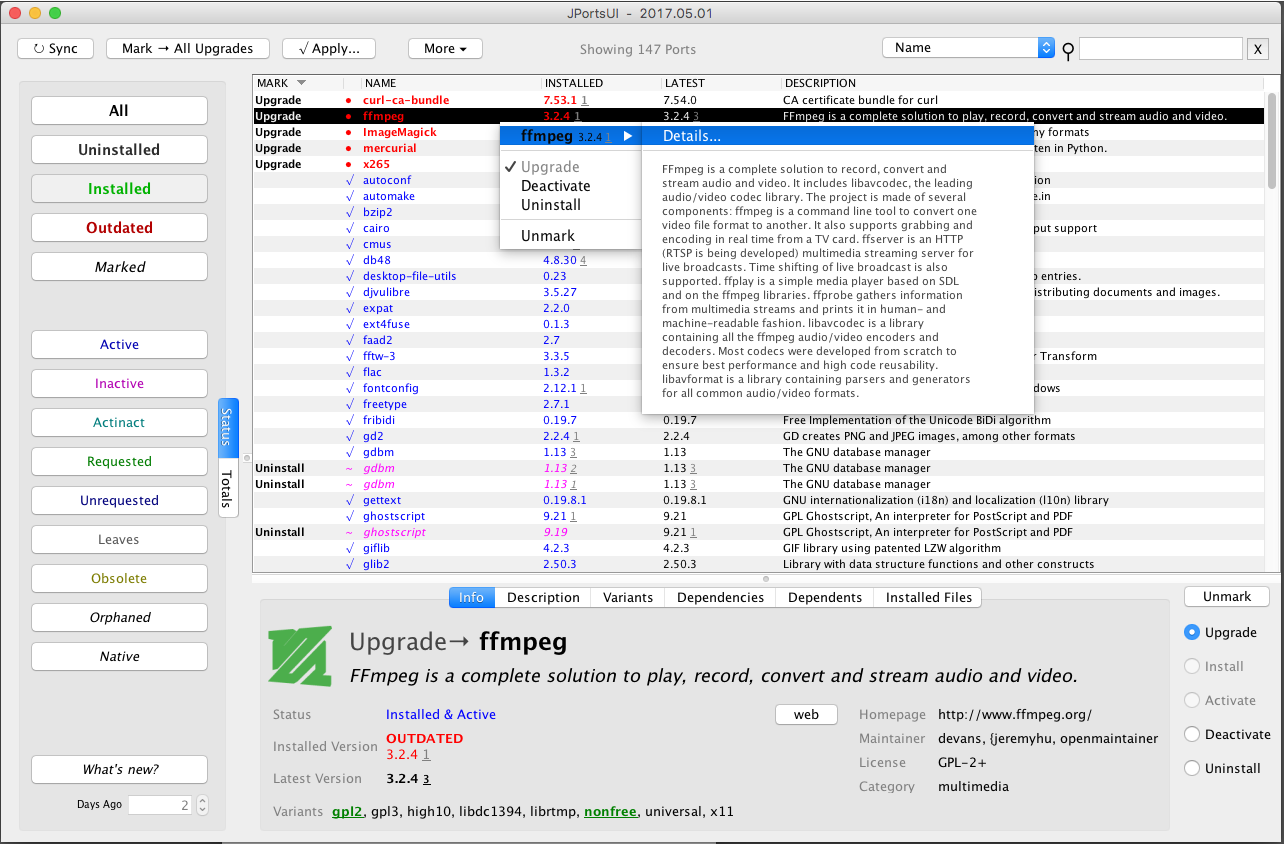Select the Install radio button
This screenshot has height=844, width=1284.
[1192, 666]
